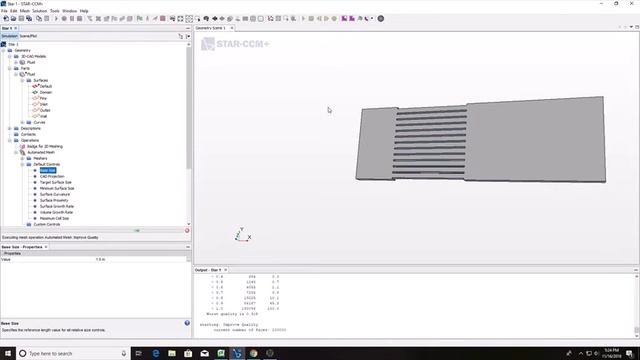Select the Geometry Scene 1 tab
Viewport: 640px width, 360px height.
[211, 28]
